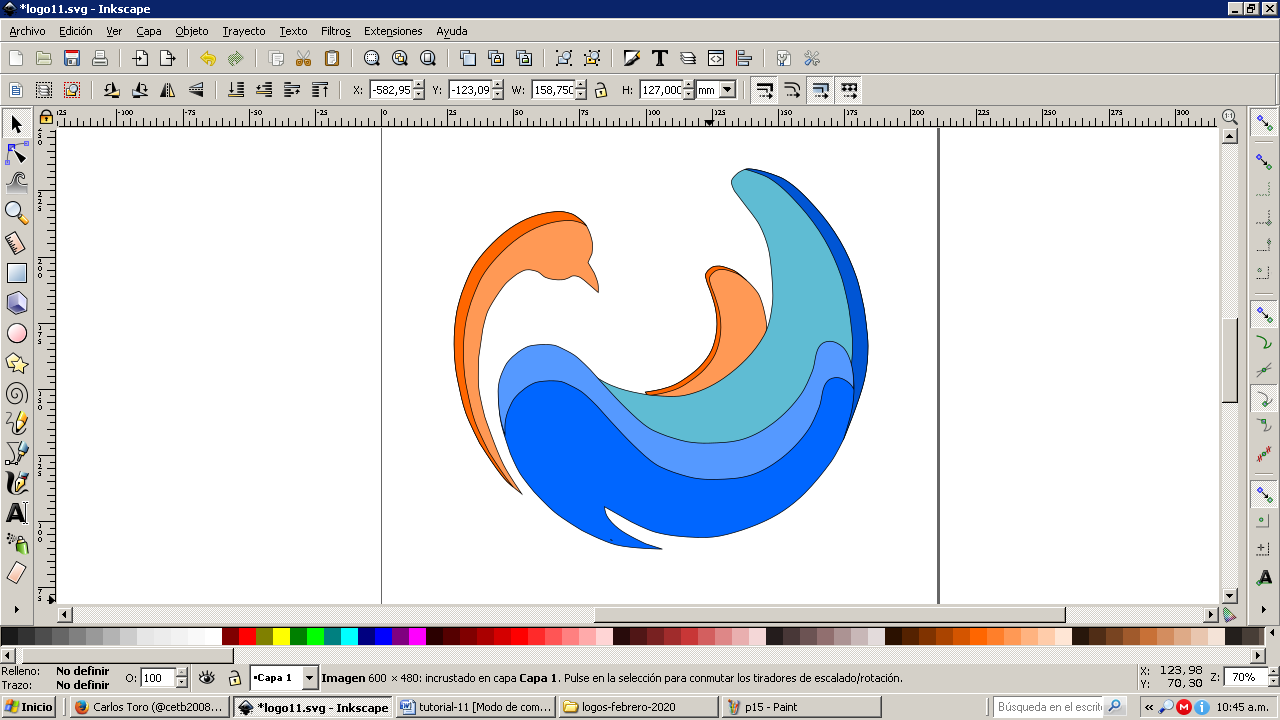Select the Node edit tool
This screenshot has width=1280, height=720.
[x=16, y=153]
